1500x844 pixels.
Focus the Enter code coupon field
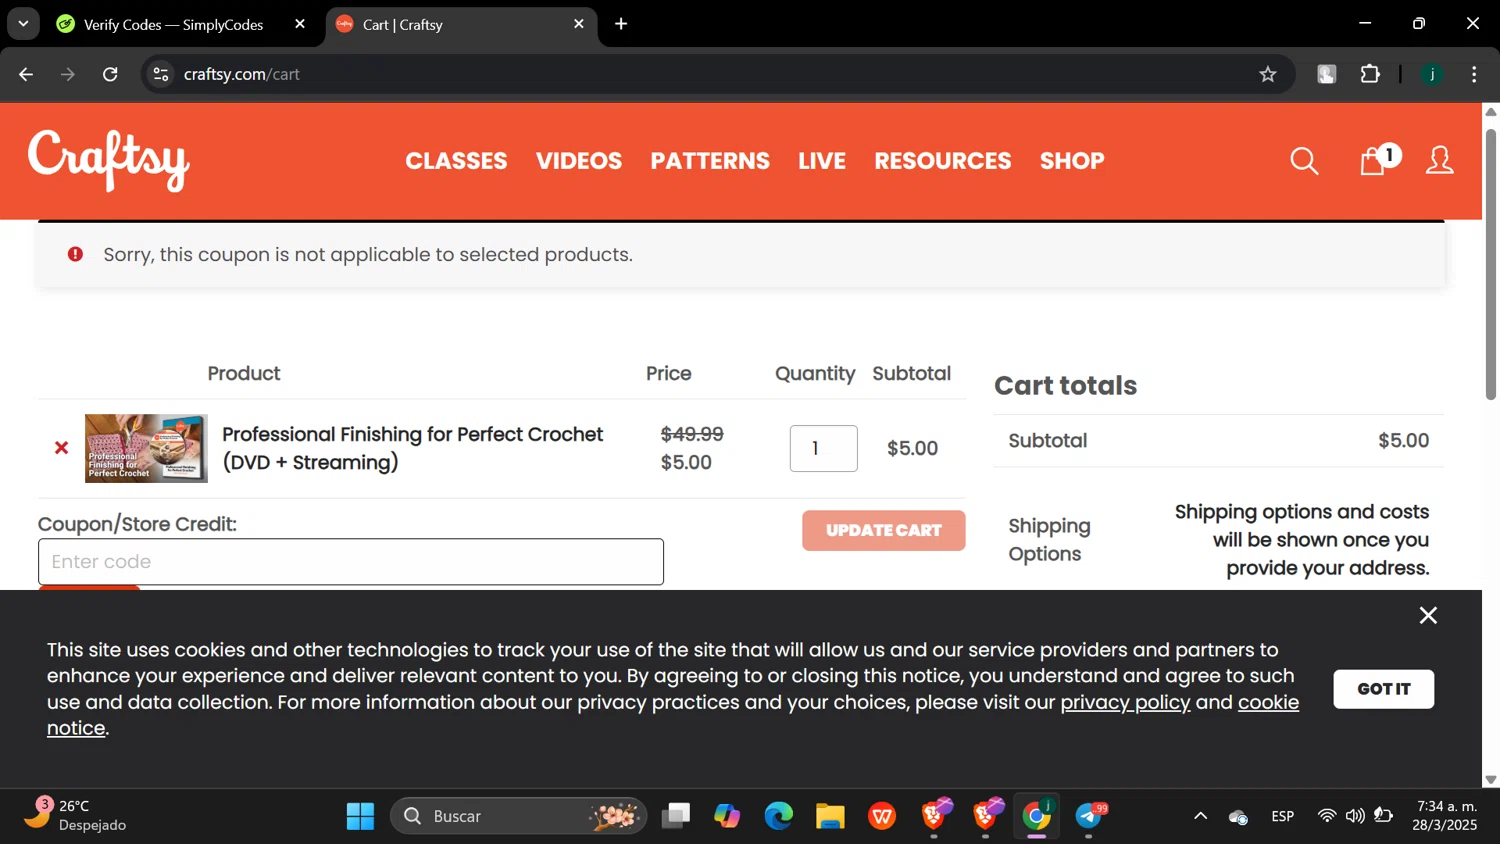(351, 562)
